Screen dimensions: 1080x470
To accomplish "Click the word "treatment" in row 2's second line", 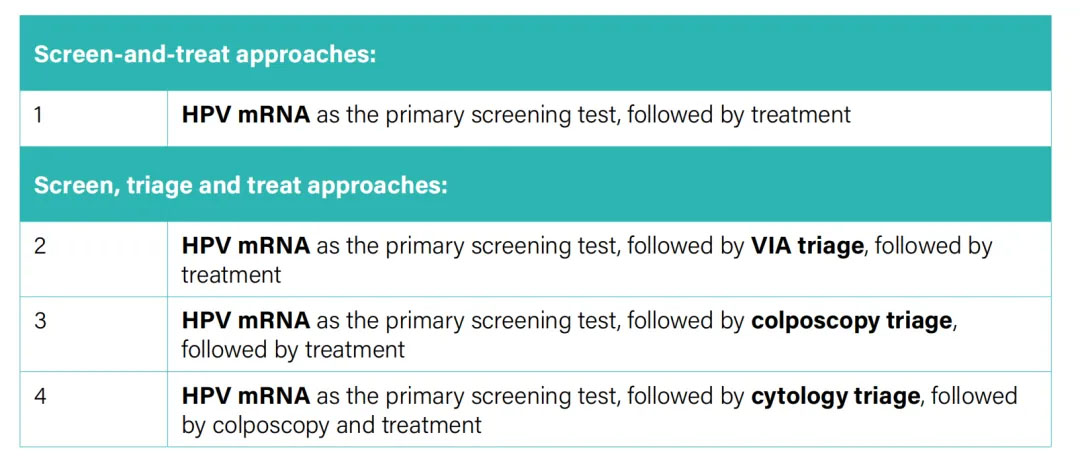I will [231, 275].
